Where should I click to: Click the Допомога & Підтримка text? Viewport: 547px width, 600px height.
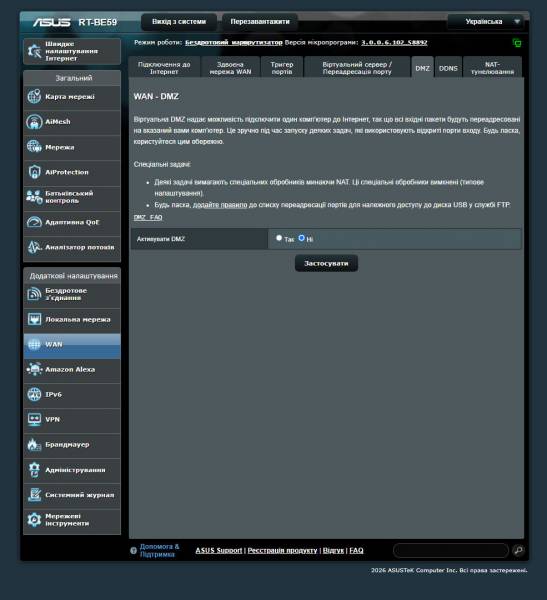click(x=159, y=550)
